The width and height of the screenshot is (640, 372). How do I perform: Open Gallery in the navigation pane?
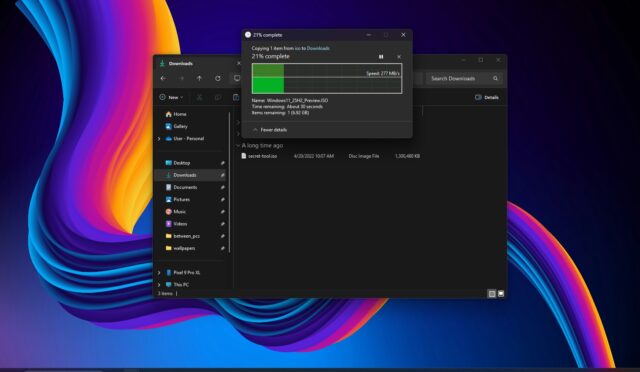click(176, 127)
